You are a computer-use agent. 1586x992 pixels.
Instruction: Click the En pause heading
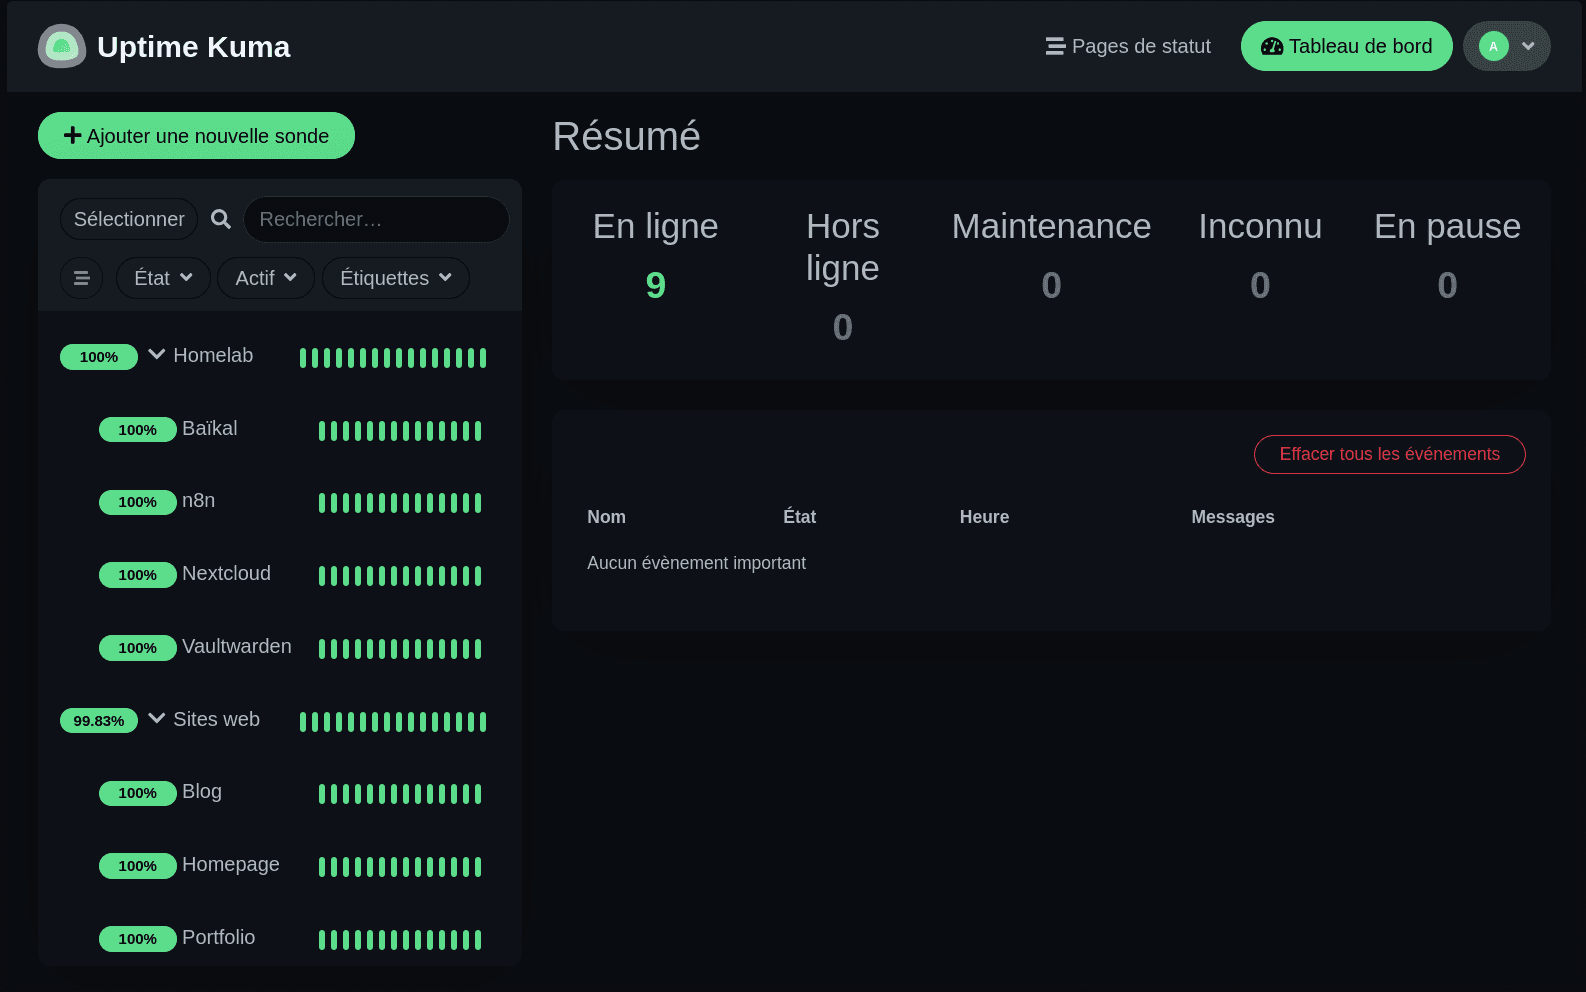point(1447,226)
